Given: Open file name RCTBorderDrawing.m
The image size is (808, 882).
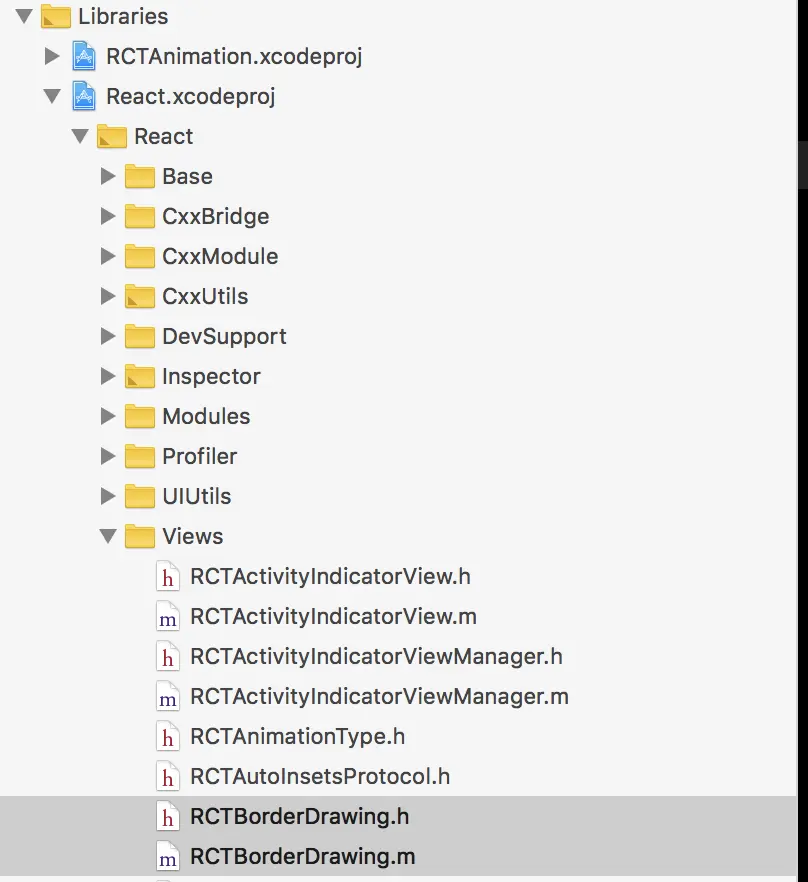Looking at the screenshot, I should click(x=303, y=856).
